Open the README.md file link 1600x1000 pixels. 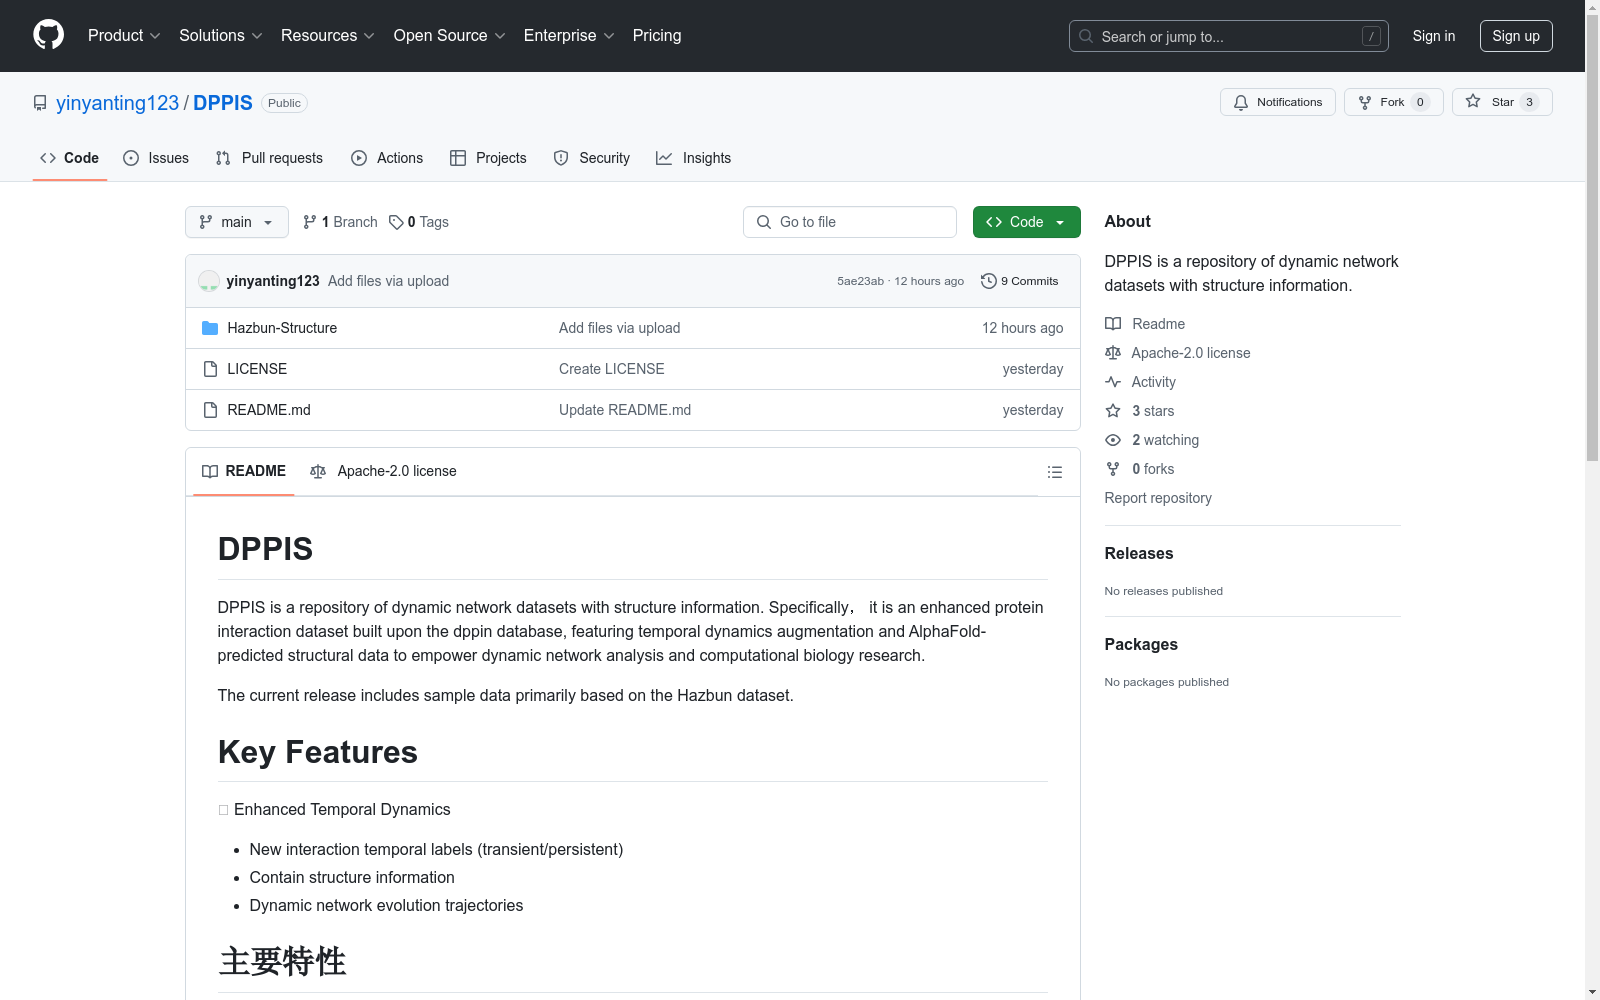(269, 410)
